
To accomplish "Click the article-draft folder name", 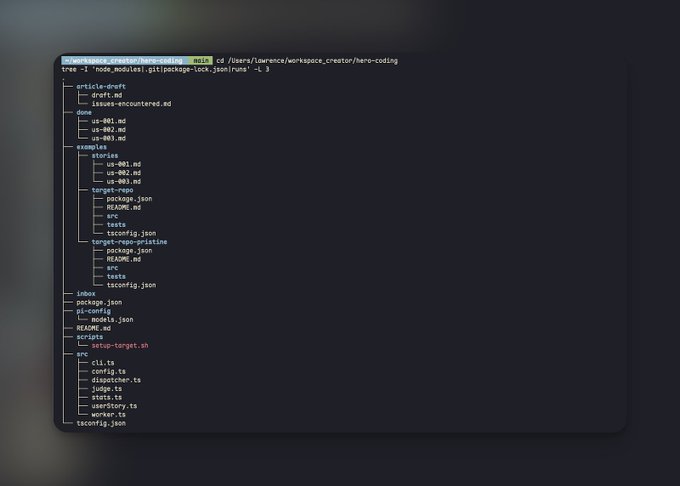I will coord(101,87).
